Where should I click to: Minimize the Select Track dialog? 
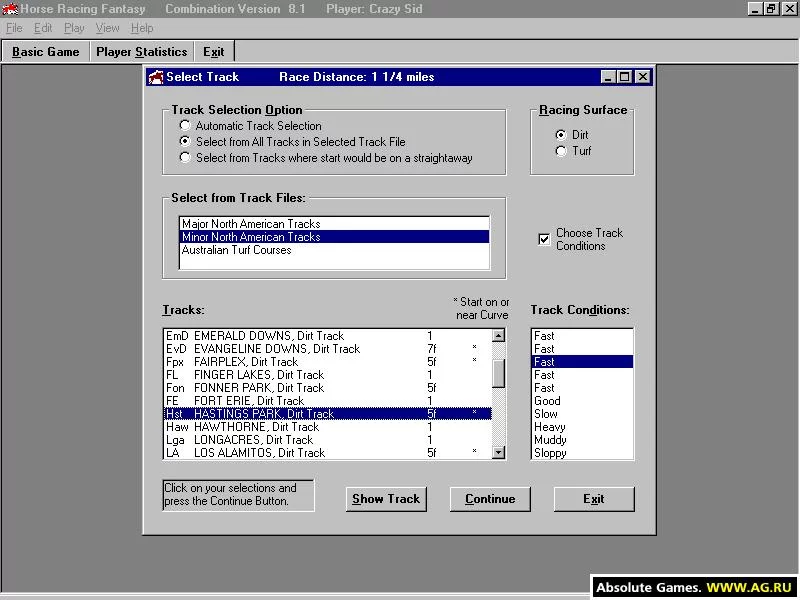(x=607, y=77)
